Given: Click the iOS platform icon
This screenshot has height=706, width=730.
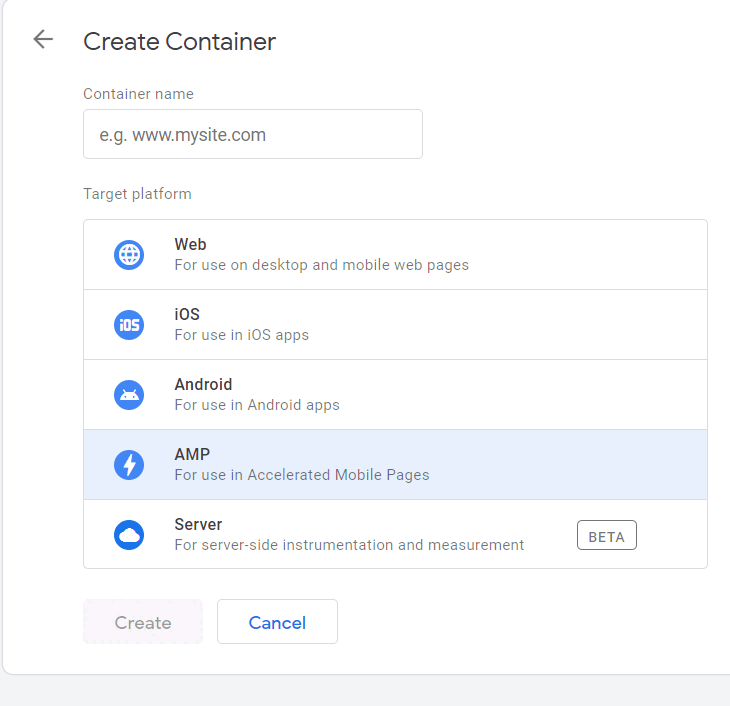Looking at the screenshot, I should (129, 325).
